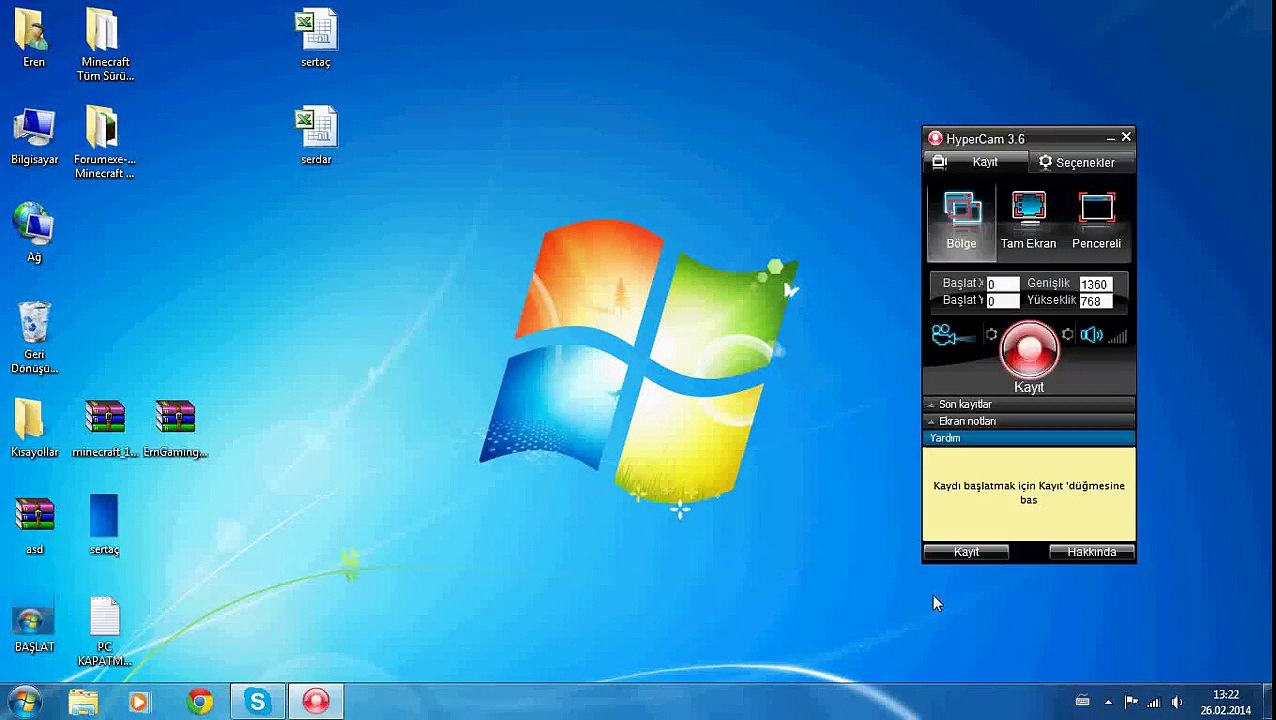Collapse the Yardım section header

point(1028,438)
